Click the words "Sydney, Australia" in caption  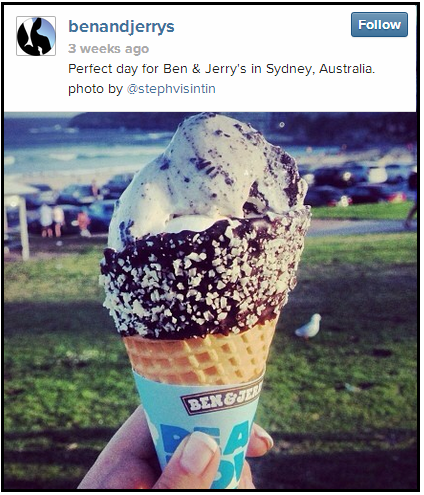tap(320, 69)
